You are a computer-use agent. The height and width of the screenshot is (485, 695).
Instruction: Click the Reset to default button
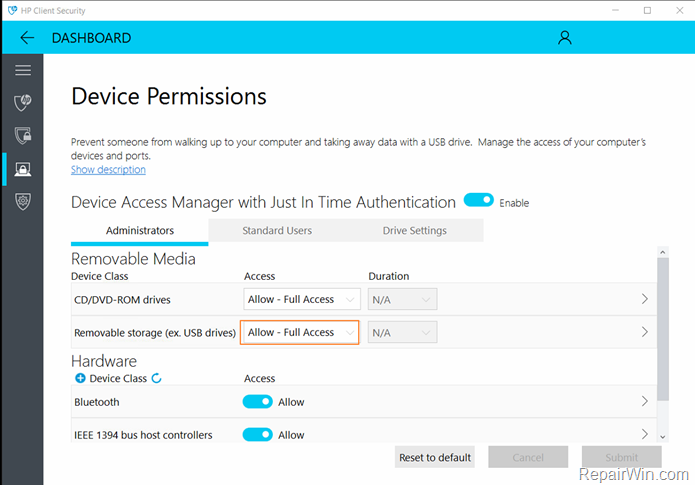tap(435, 458)
